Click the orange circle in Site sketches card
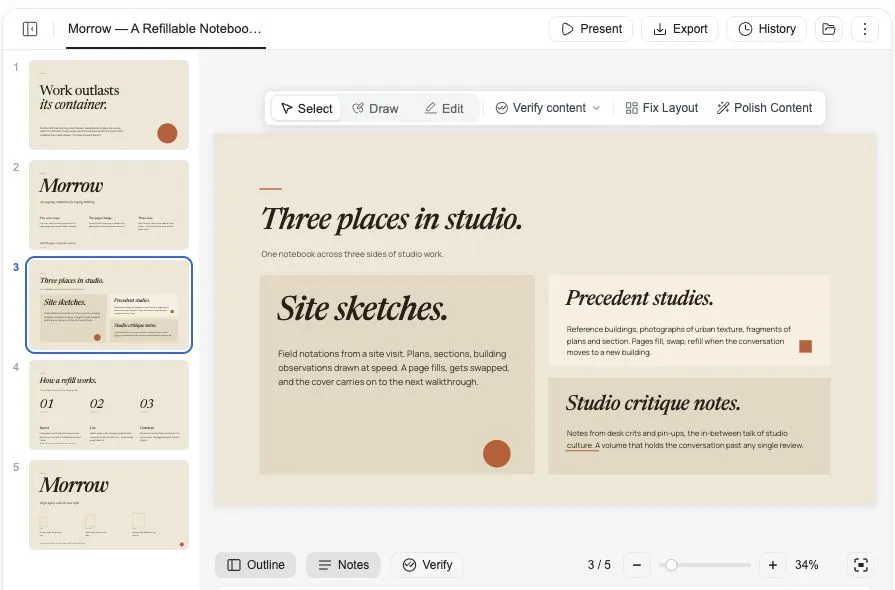 point(497,454)
